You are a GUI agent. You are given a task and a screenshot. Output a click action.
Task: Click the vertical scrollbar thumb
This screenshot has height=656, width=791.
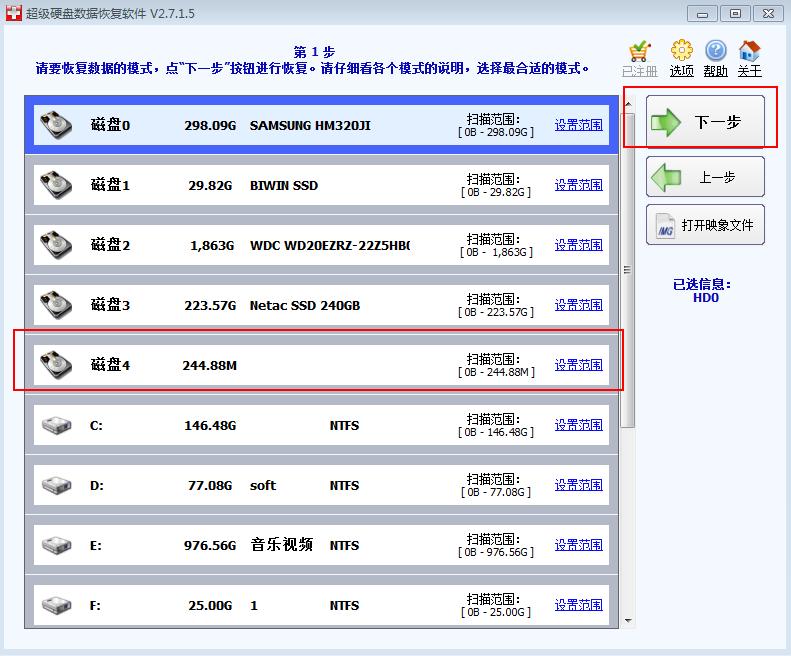tap(628, 270)
